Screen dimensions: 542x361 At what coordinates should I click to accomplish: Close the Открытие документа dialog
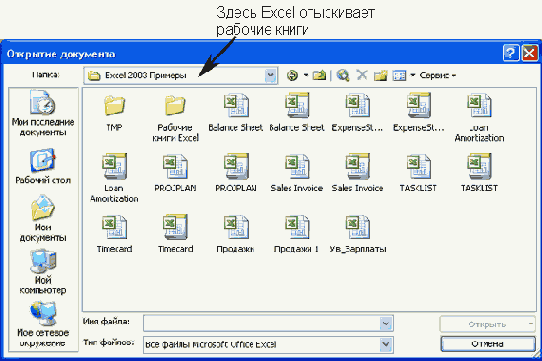click(x=530, y=53)
